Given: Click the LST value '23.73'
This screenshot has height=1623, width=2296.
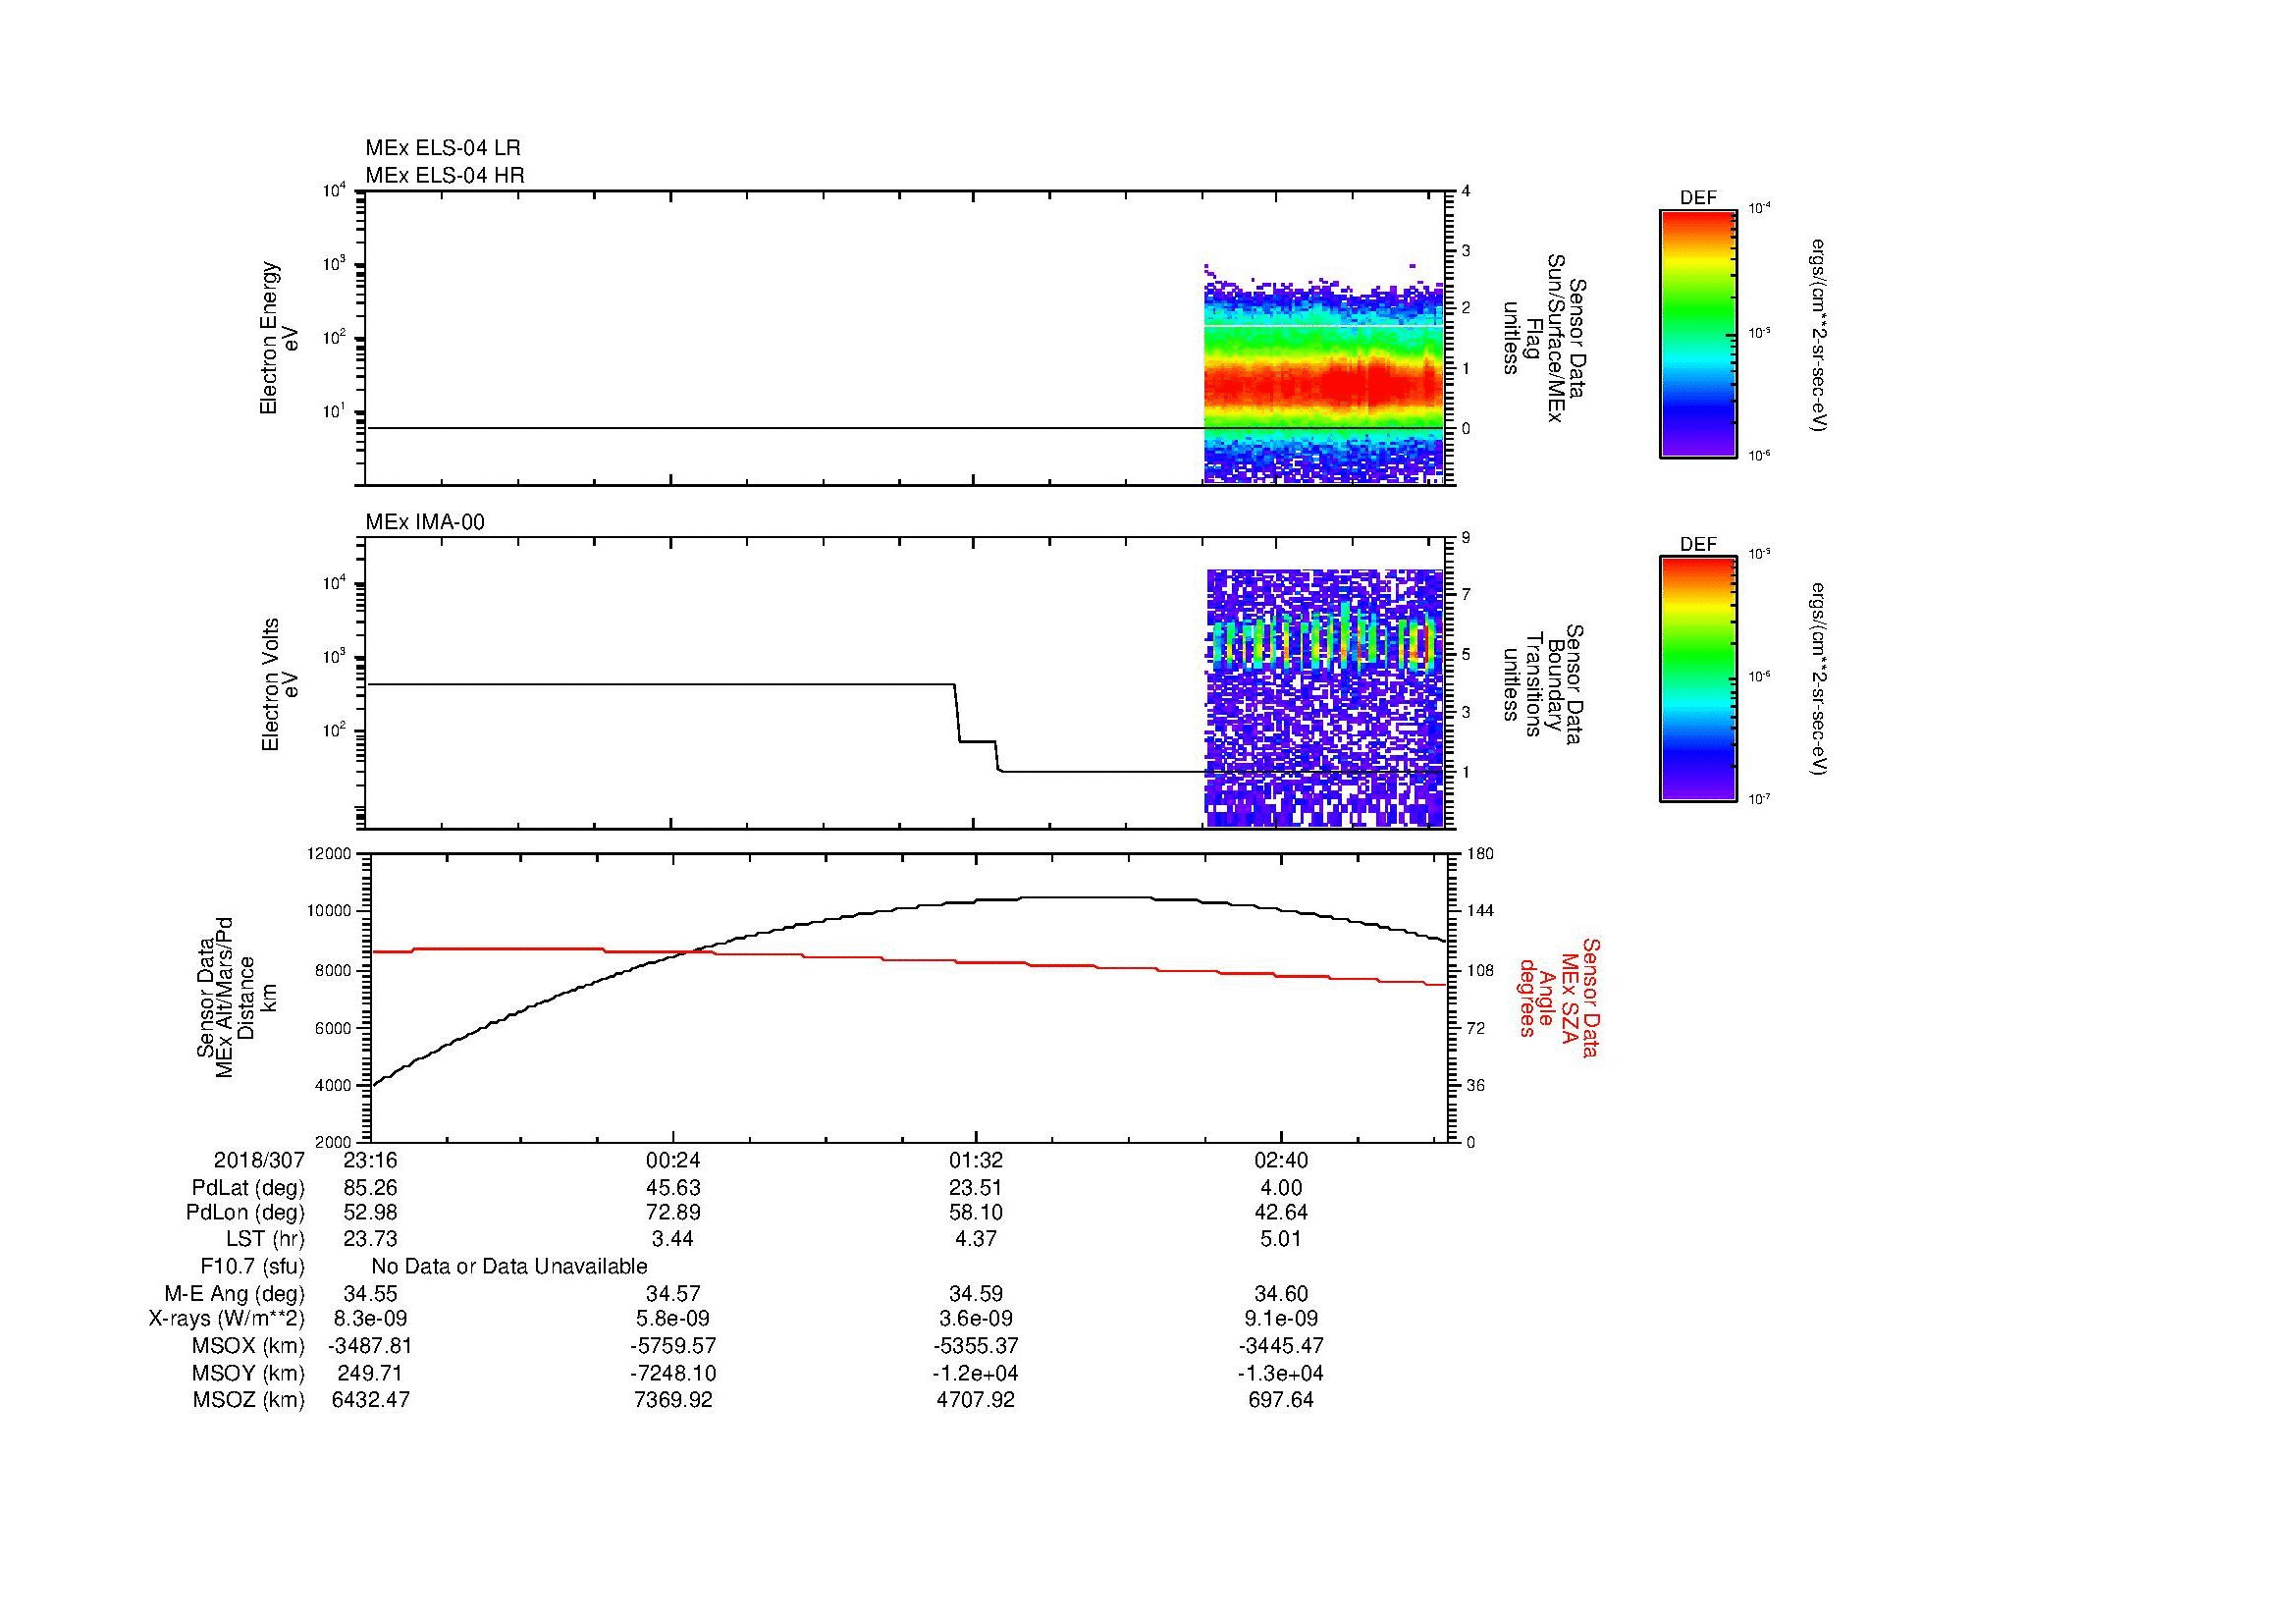Looking at the screenshot, I should pos(371,1239).
